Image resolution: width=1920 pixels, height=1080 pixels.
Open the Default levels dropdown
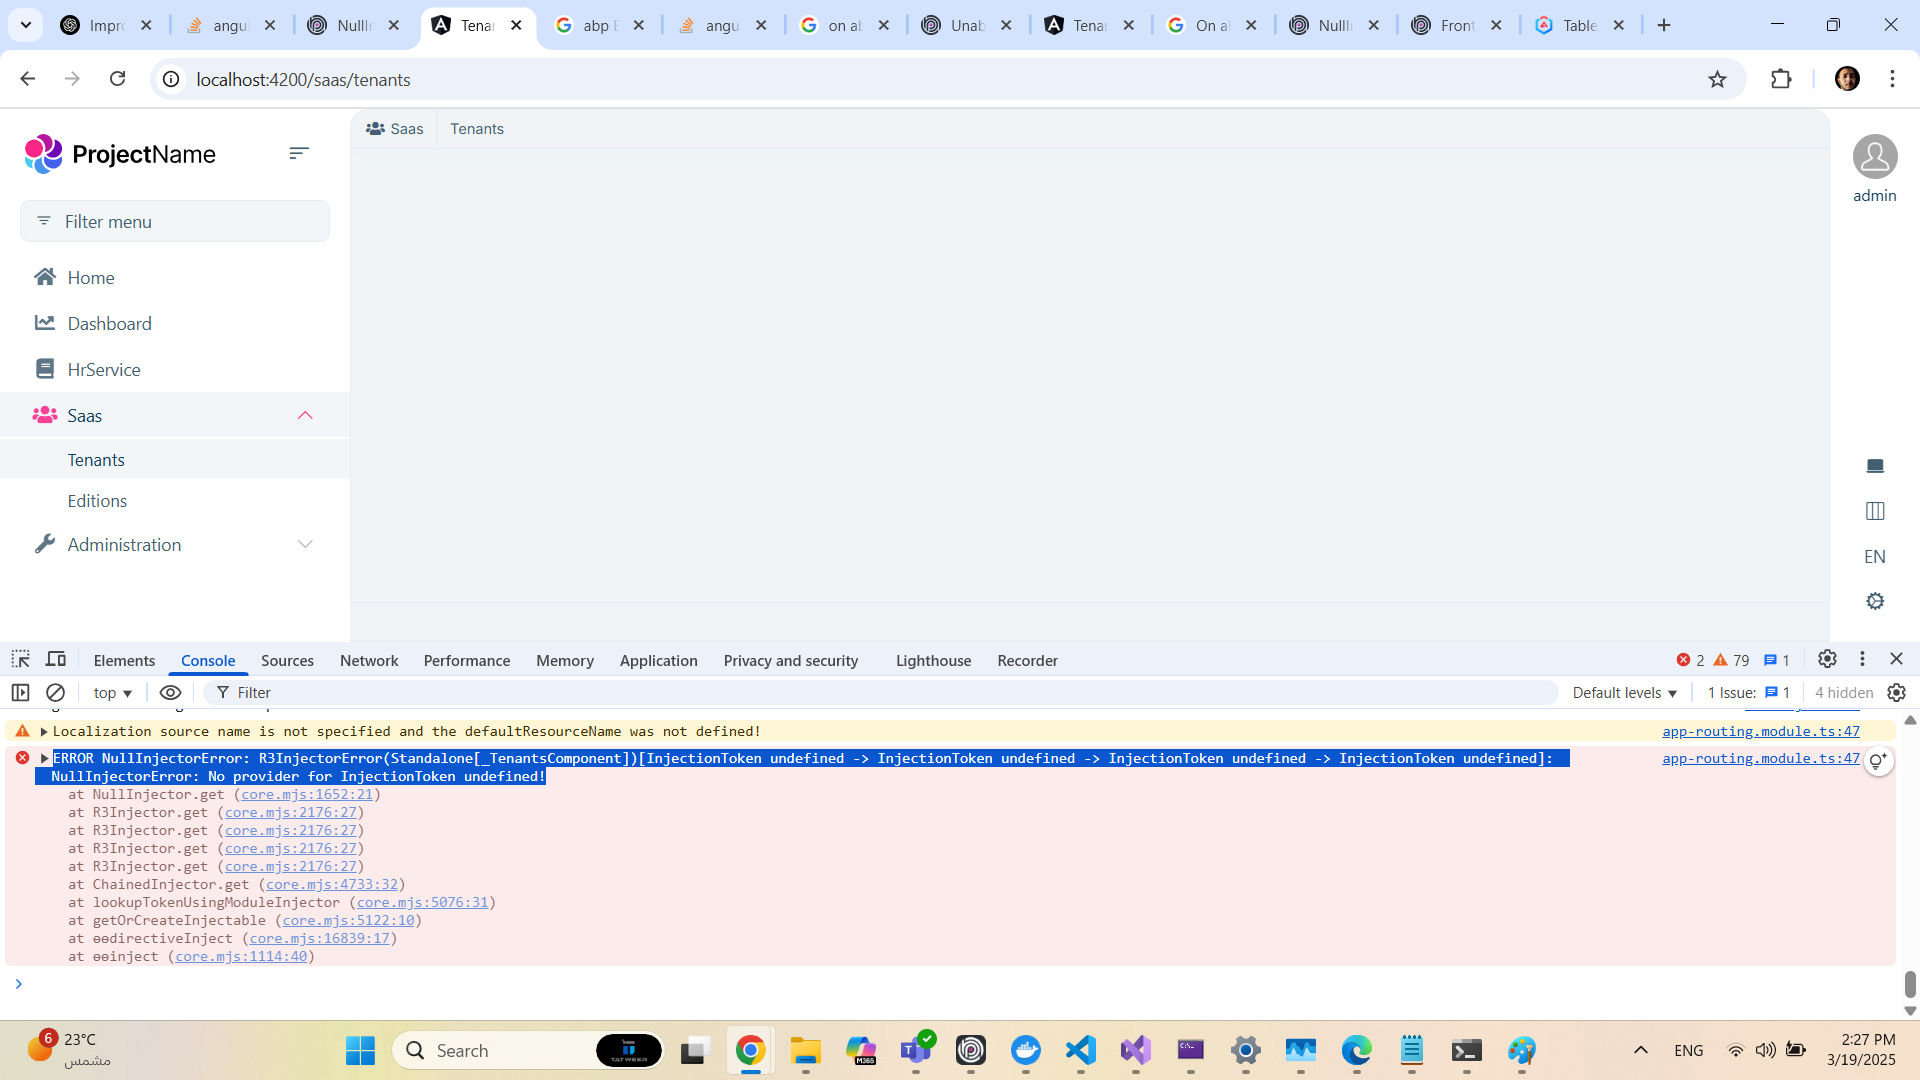[x=1624, y=692]
